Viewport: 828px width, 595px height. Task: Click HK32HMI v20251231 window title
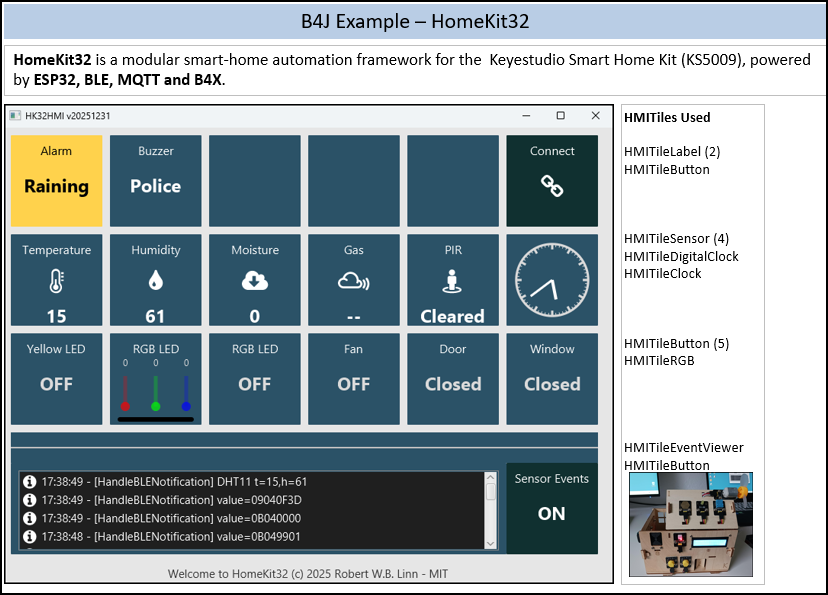coord(68,116)
